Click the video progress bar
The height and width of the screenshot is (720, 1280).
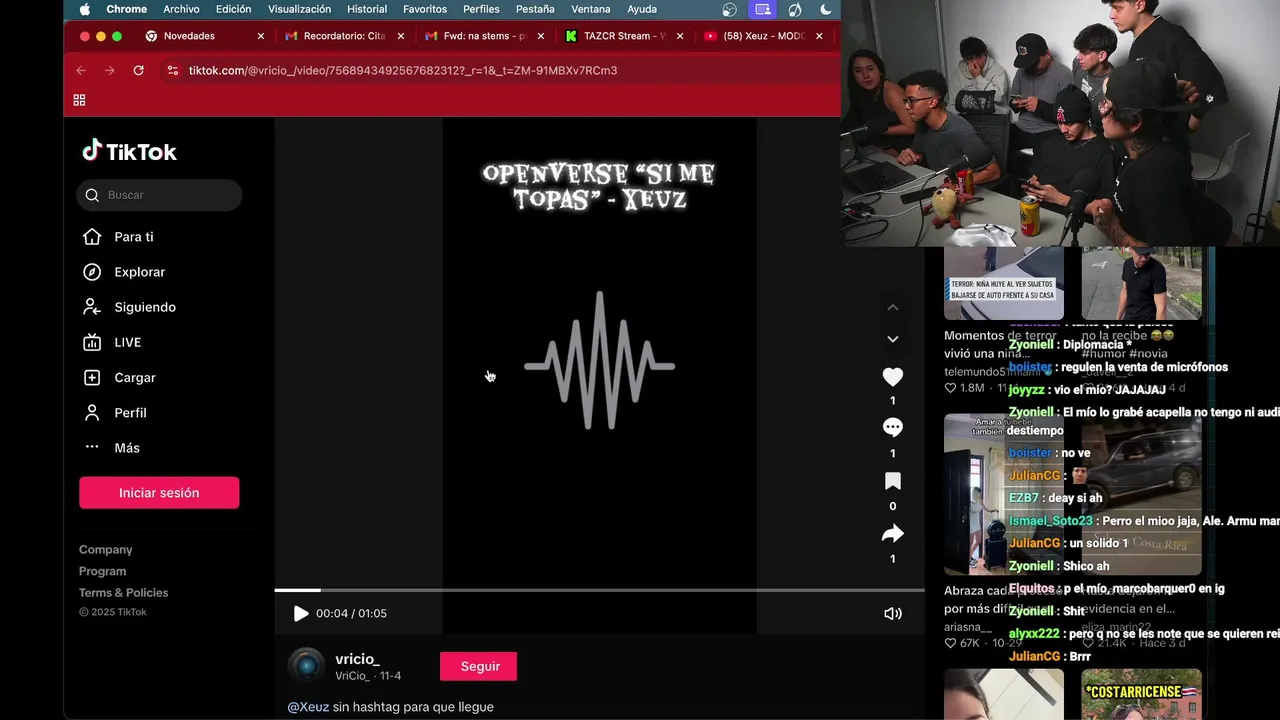[x=600, y=590]
